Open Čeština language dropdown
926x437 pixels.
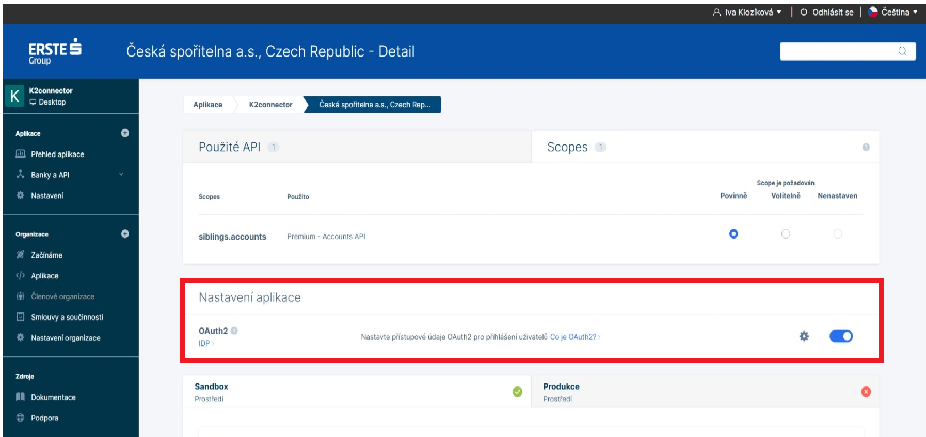[x=893, y=12]
